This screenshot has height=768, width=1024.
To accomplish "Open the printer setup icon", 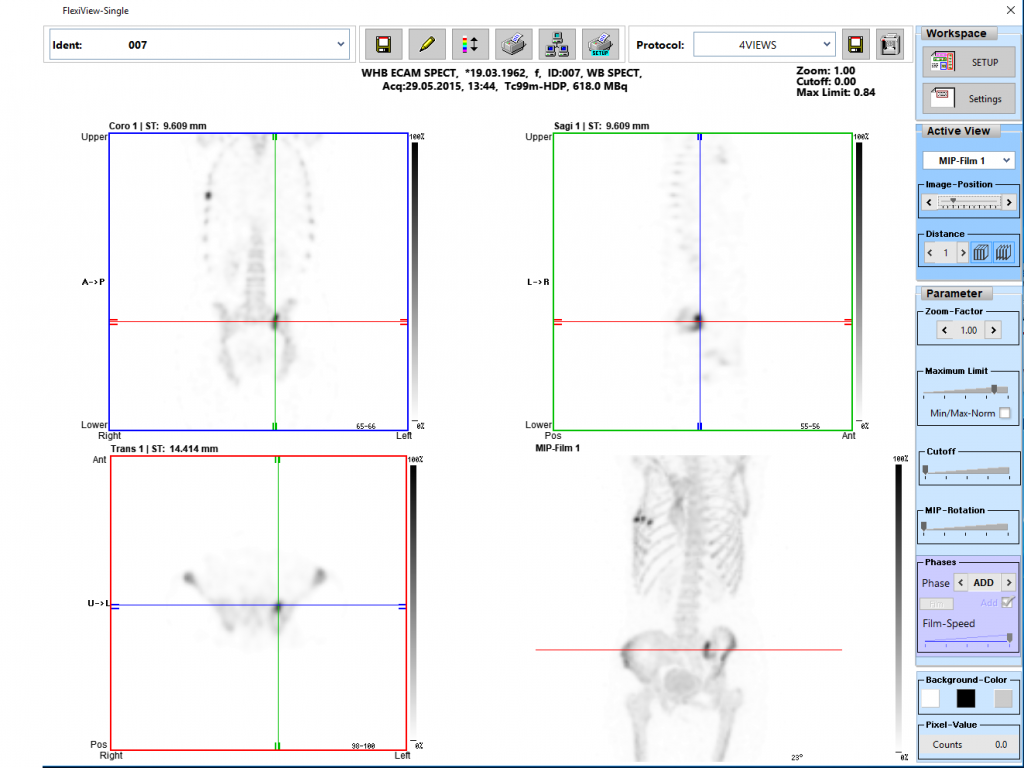I will pos(599,44).
